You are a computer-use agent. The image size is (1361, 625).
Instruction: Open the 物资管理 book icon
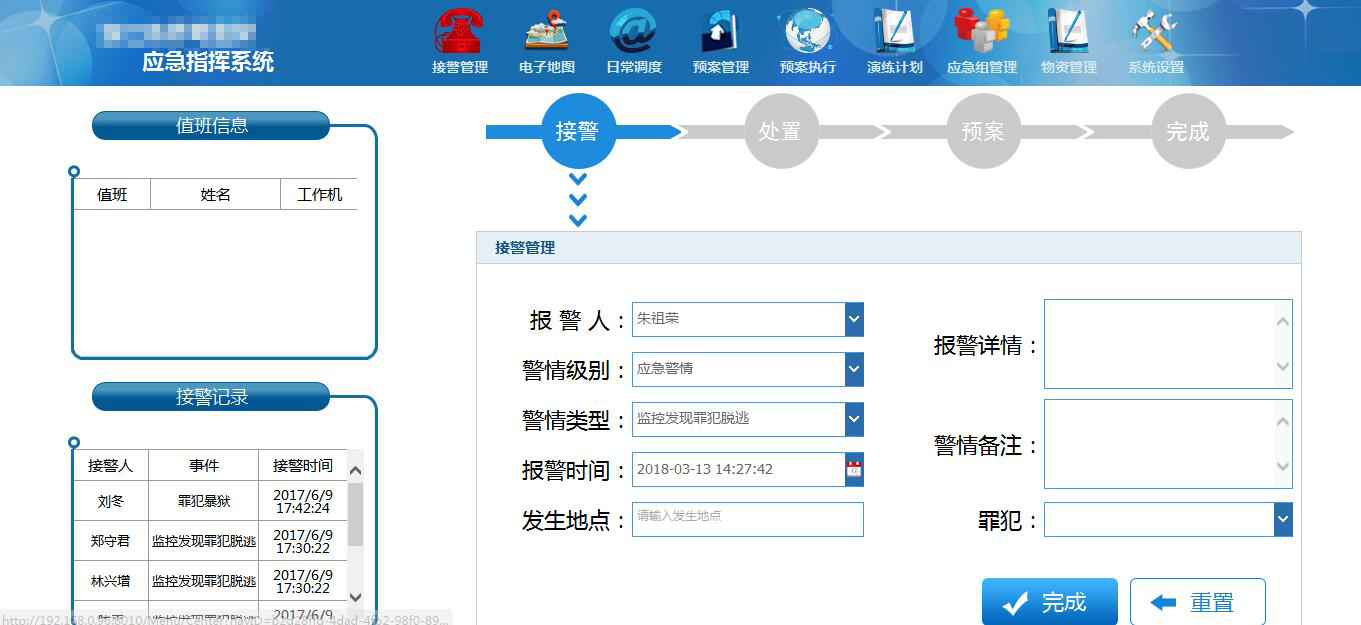[1068, 32]
